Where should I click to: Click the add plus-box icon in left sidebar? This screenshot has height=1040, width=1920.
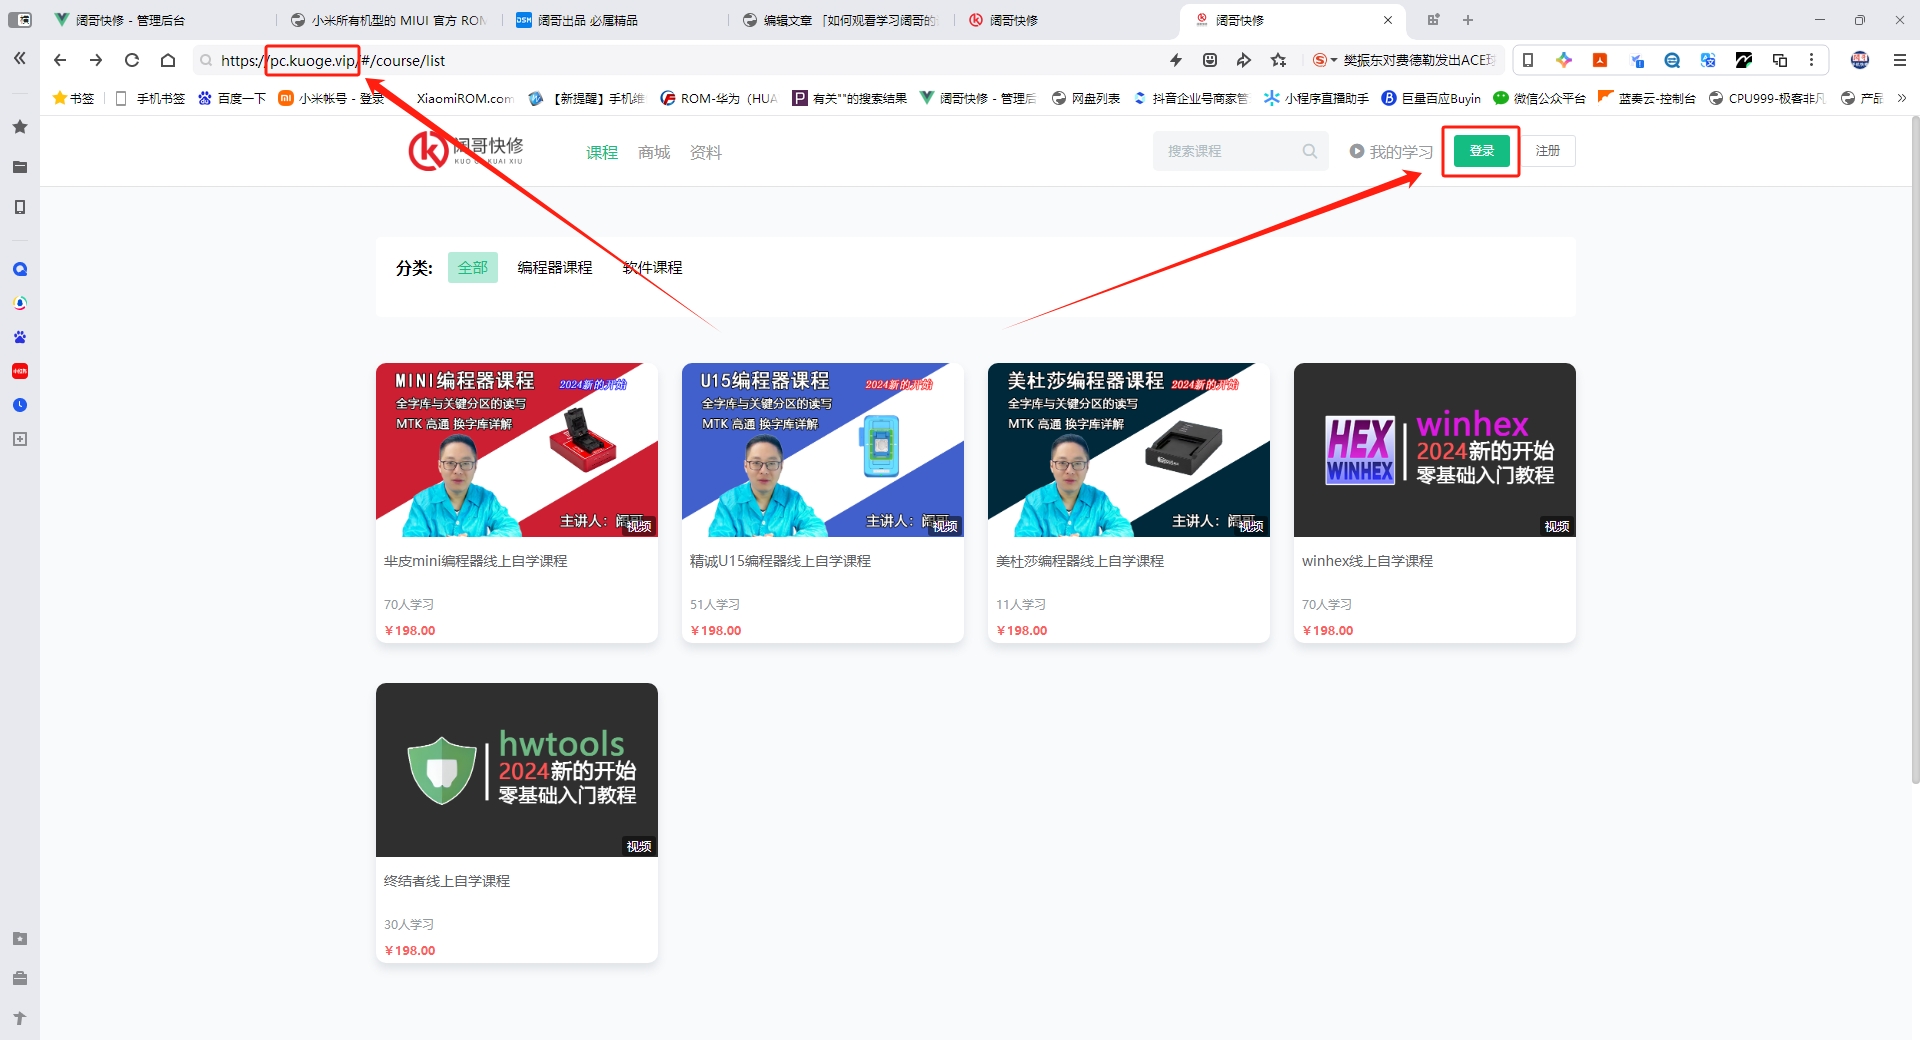[x=20, y=439]
